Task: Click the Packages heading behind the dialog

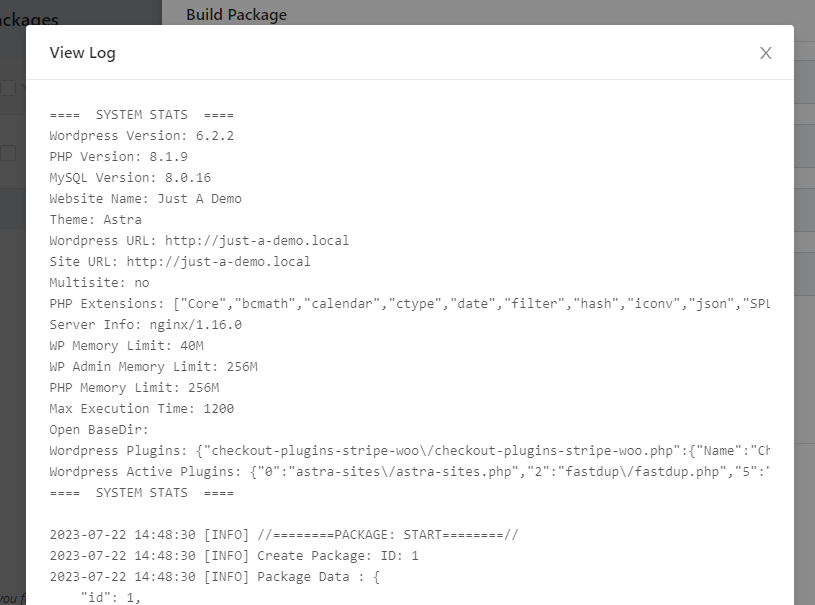Action: click(28, 19)
